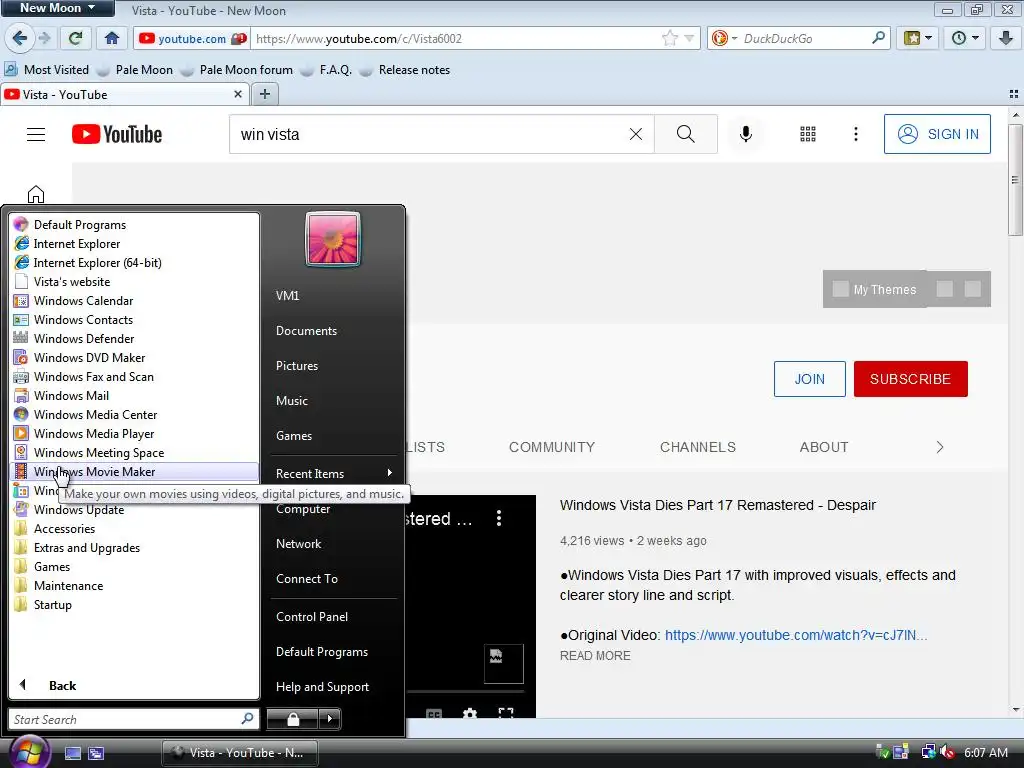Click the browser URL address field
Image resolution: width=1024 pixels, height=768 pixels.
[x=457, y=39]
